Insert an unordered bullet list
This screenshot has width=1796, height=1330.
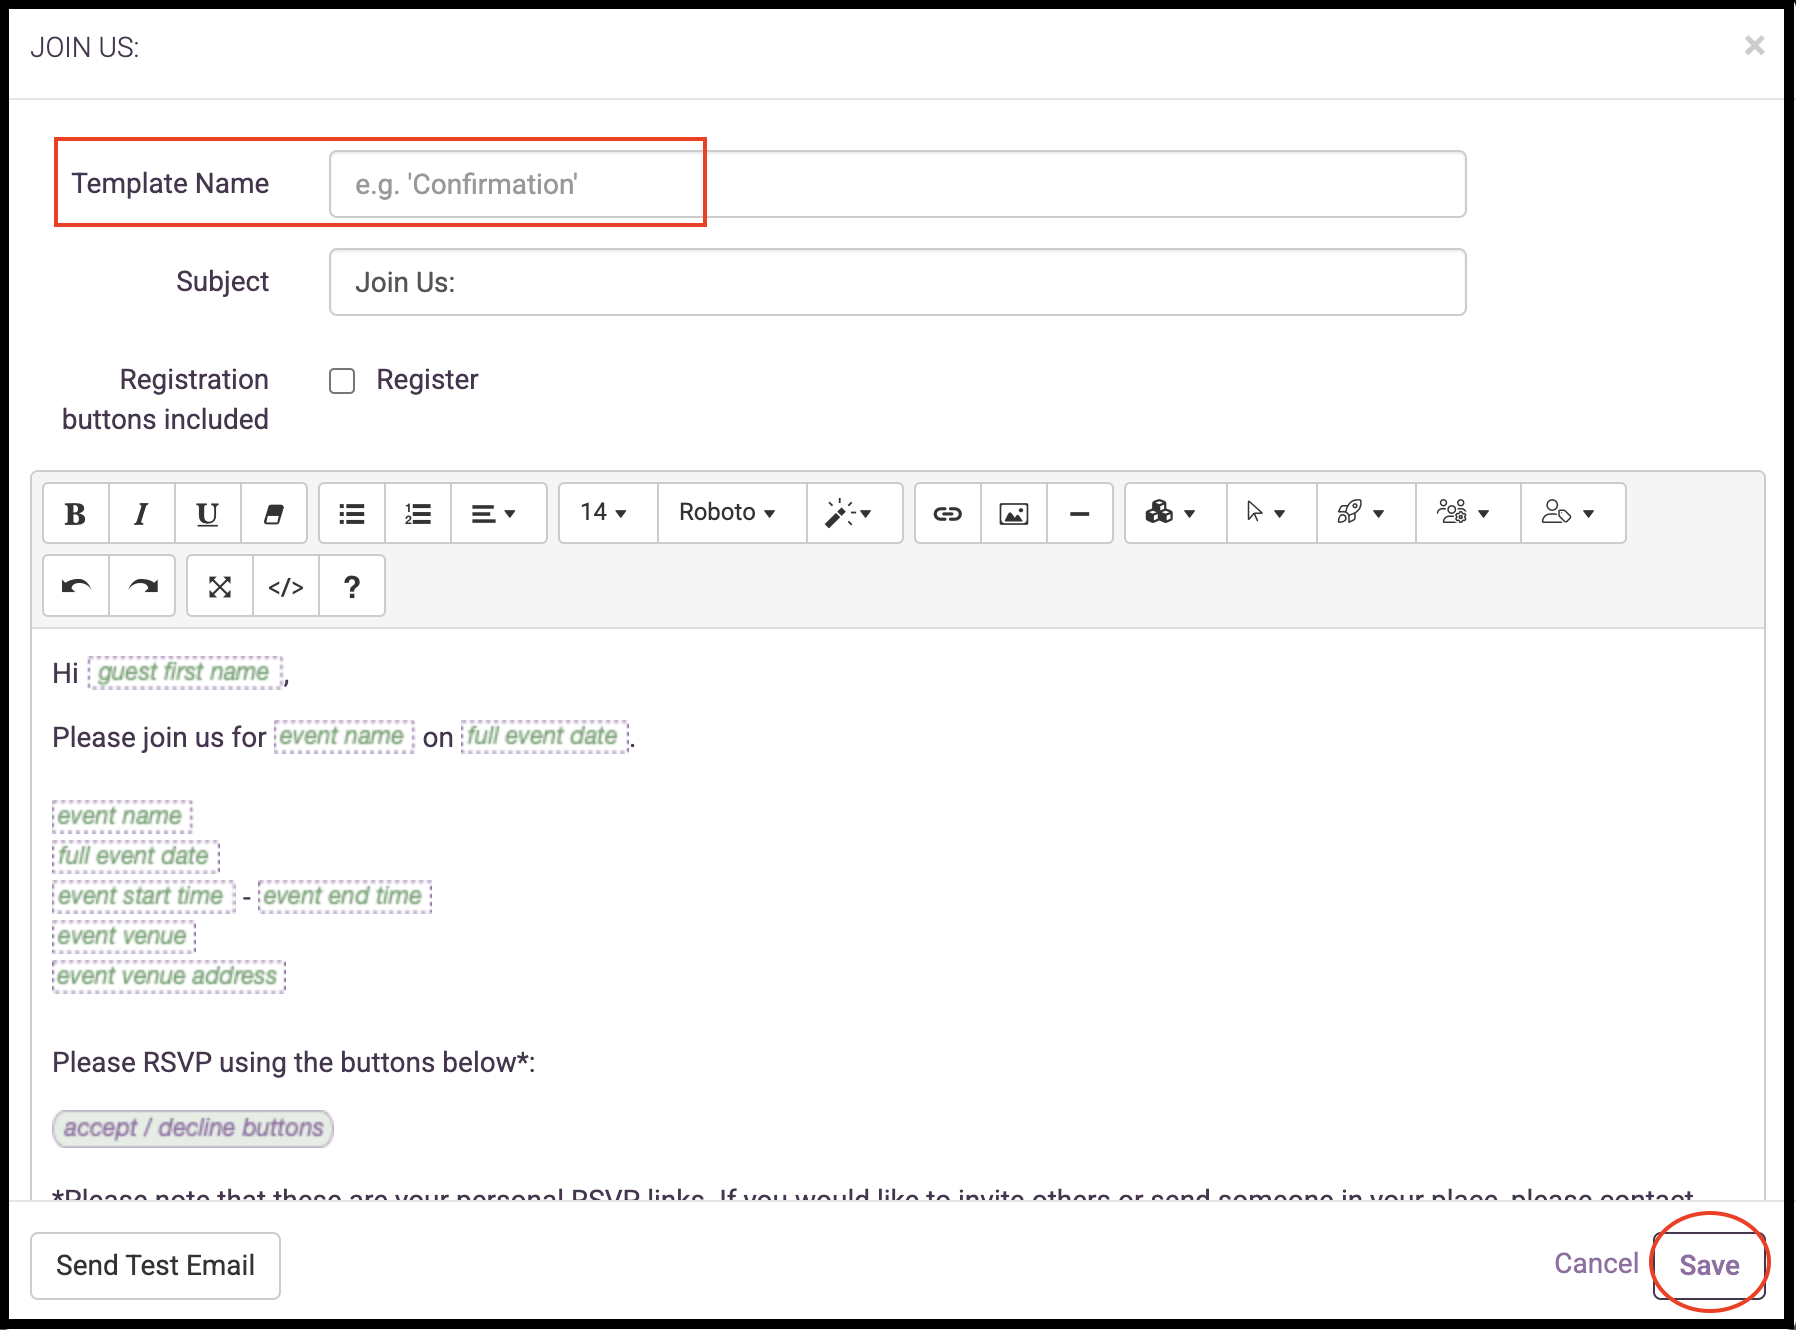pyautogui.click(x=352, y=514)
